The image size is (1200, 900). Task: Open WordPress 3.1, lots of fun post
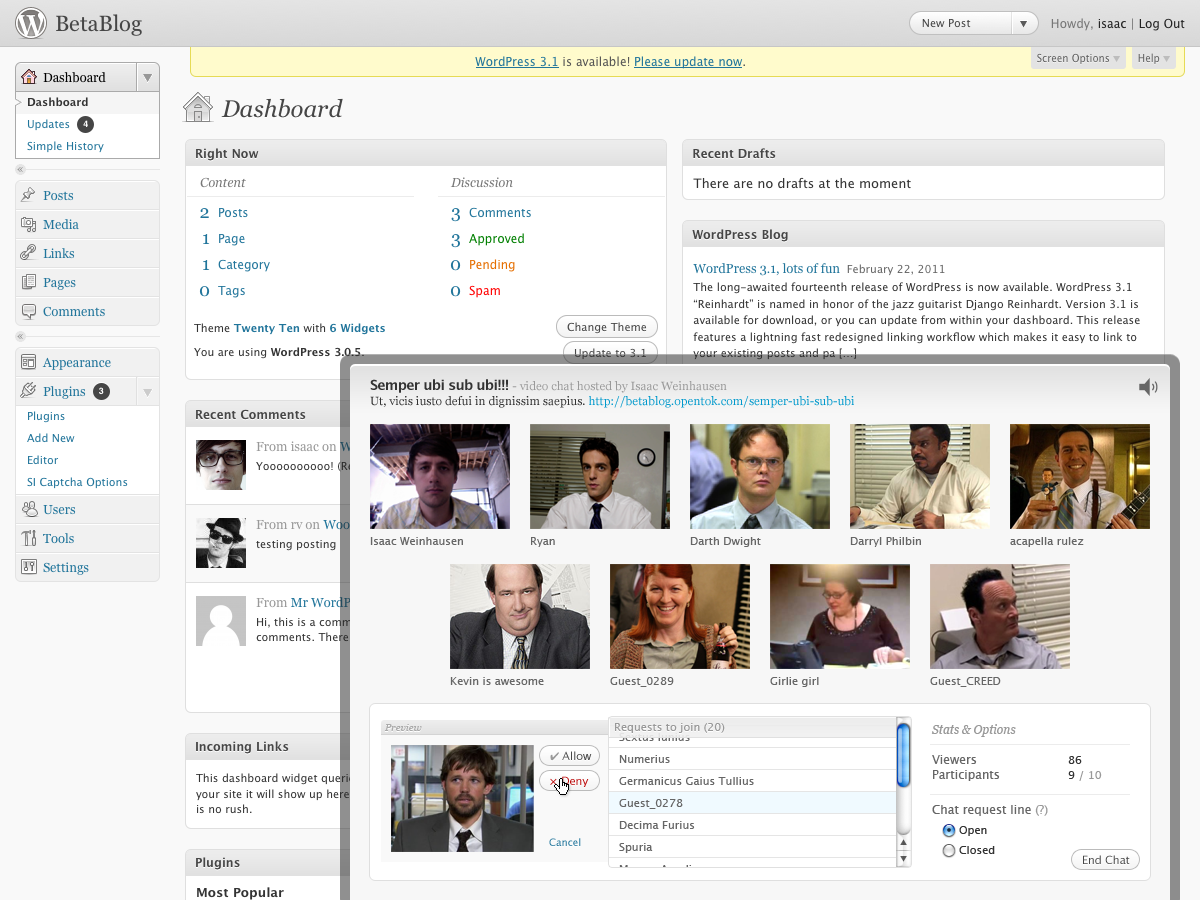pyautogui.click(x=767, y=268)
